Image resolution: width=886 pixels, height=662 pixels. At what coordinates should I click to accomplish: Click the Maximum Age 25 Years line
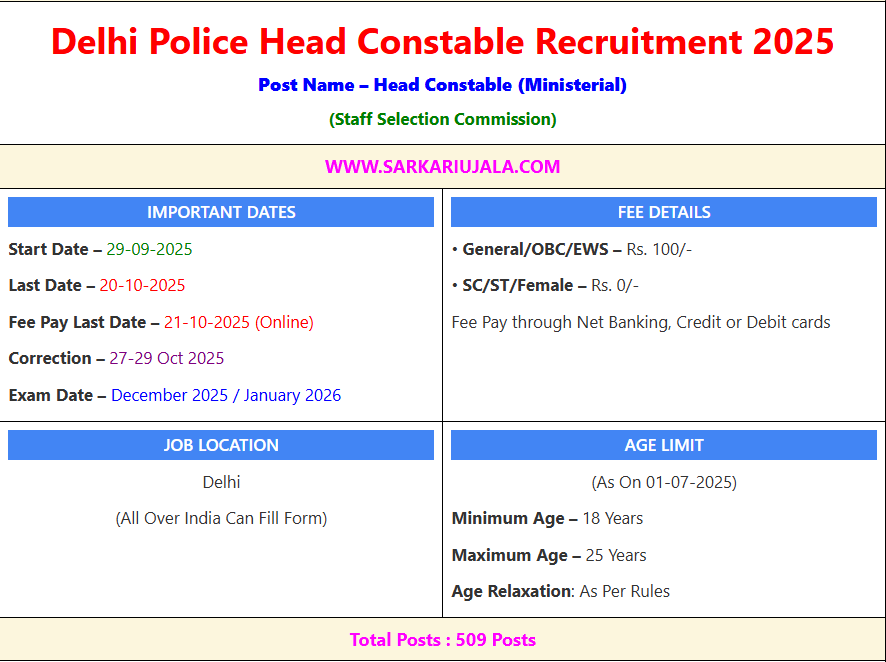tap(549, 555)
